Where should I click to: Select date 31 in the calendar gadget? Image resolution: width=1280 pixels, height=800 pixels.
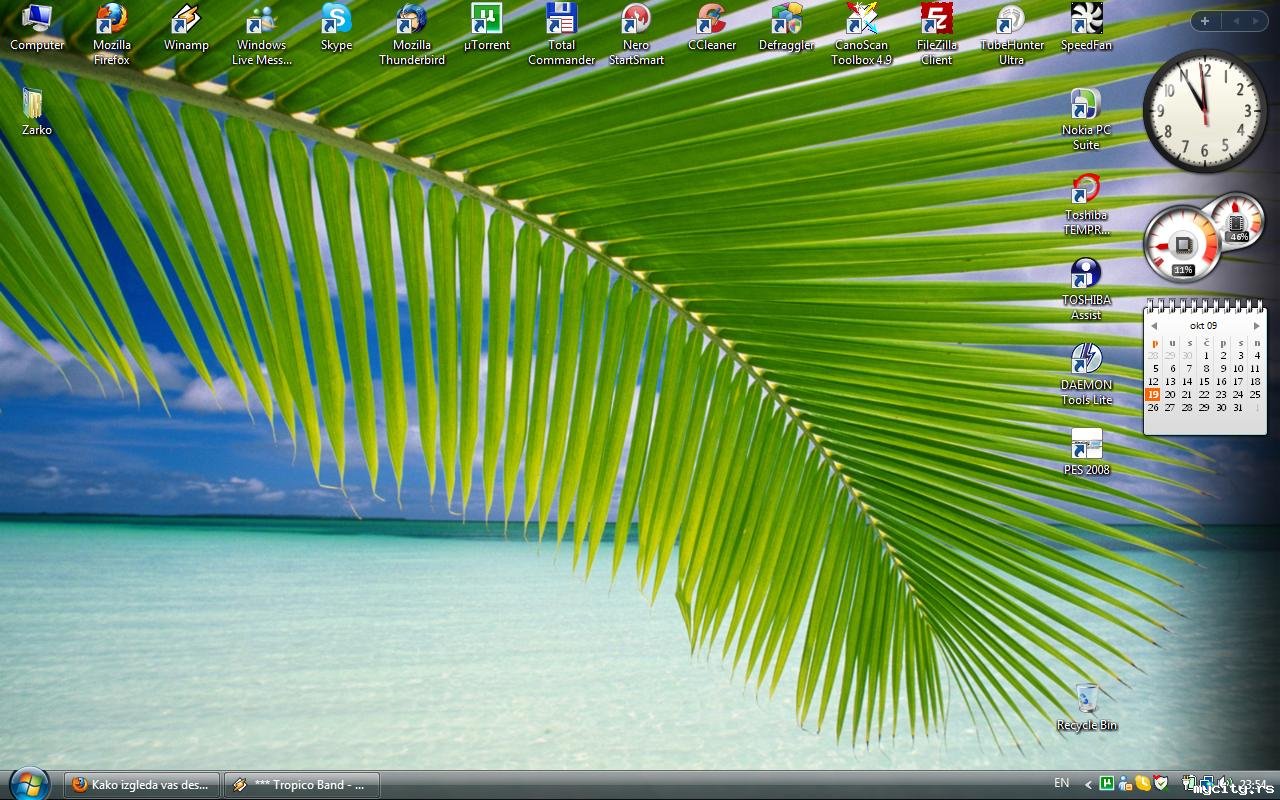click(x=1238, y=407)
